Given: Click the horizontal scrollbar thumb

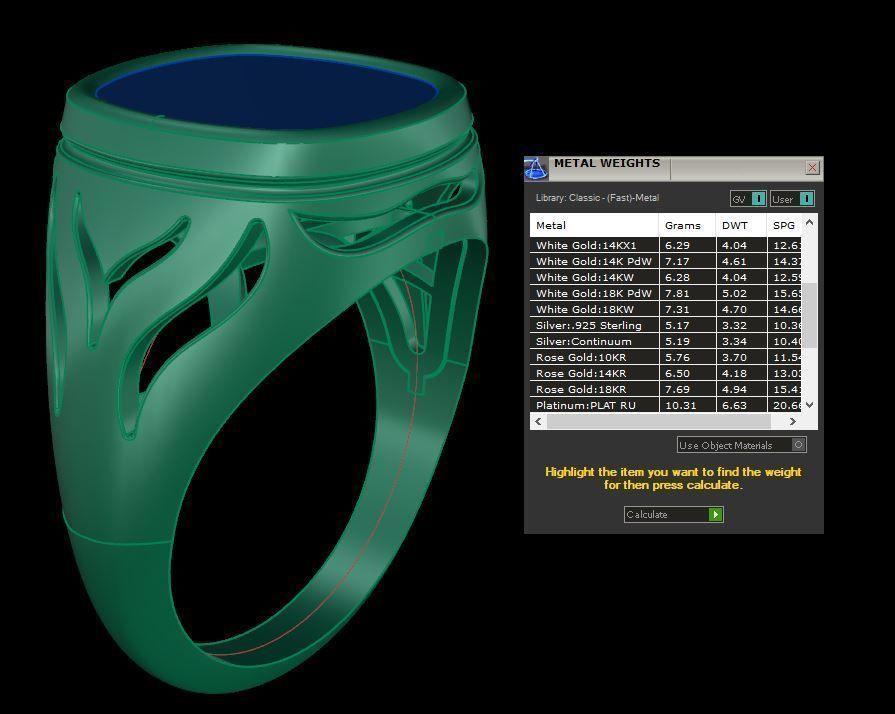Looking at the screenshot, I should point(659,421).
